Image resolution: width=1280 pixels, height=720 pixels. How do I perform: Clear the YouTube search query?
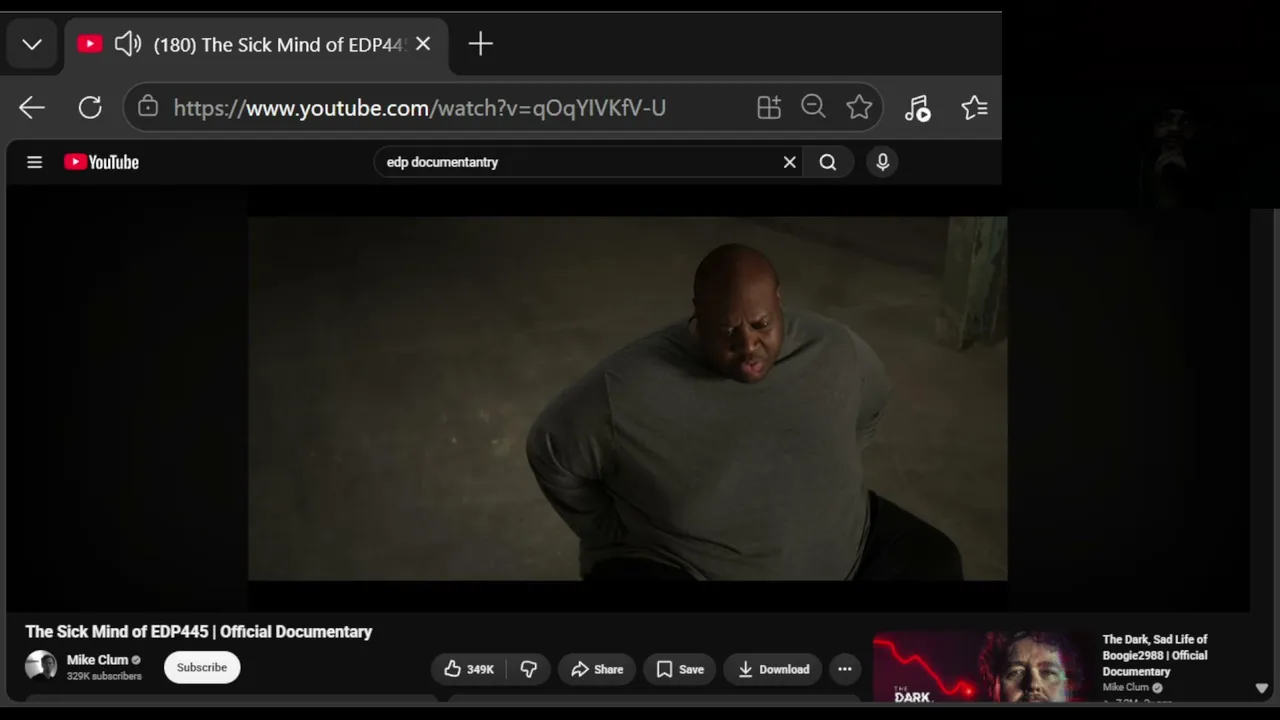pyautogui.click(x=790, y=162)
